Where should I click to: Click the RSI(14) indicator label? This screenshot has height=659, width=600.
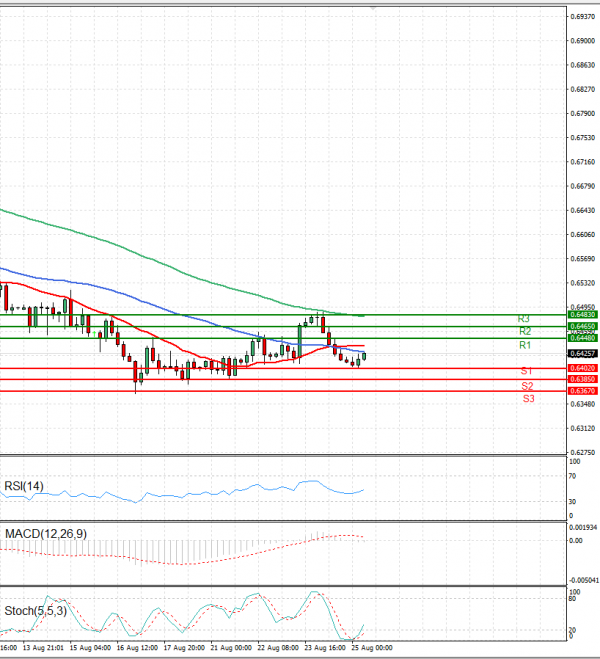click(x=24, y=486)
